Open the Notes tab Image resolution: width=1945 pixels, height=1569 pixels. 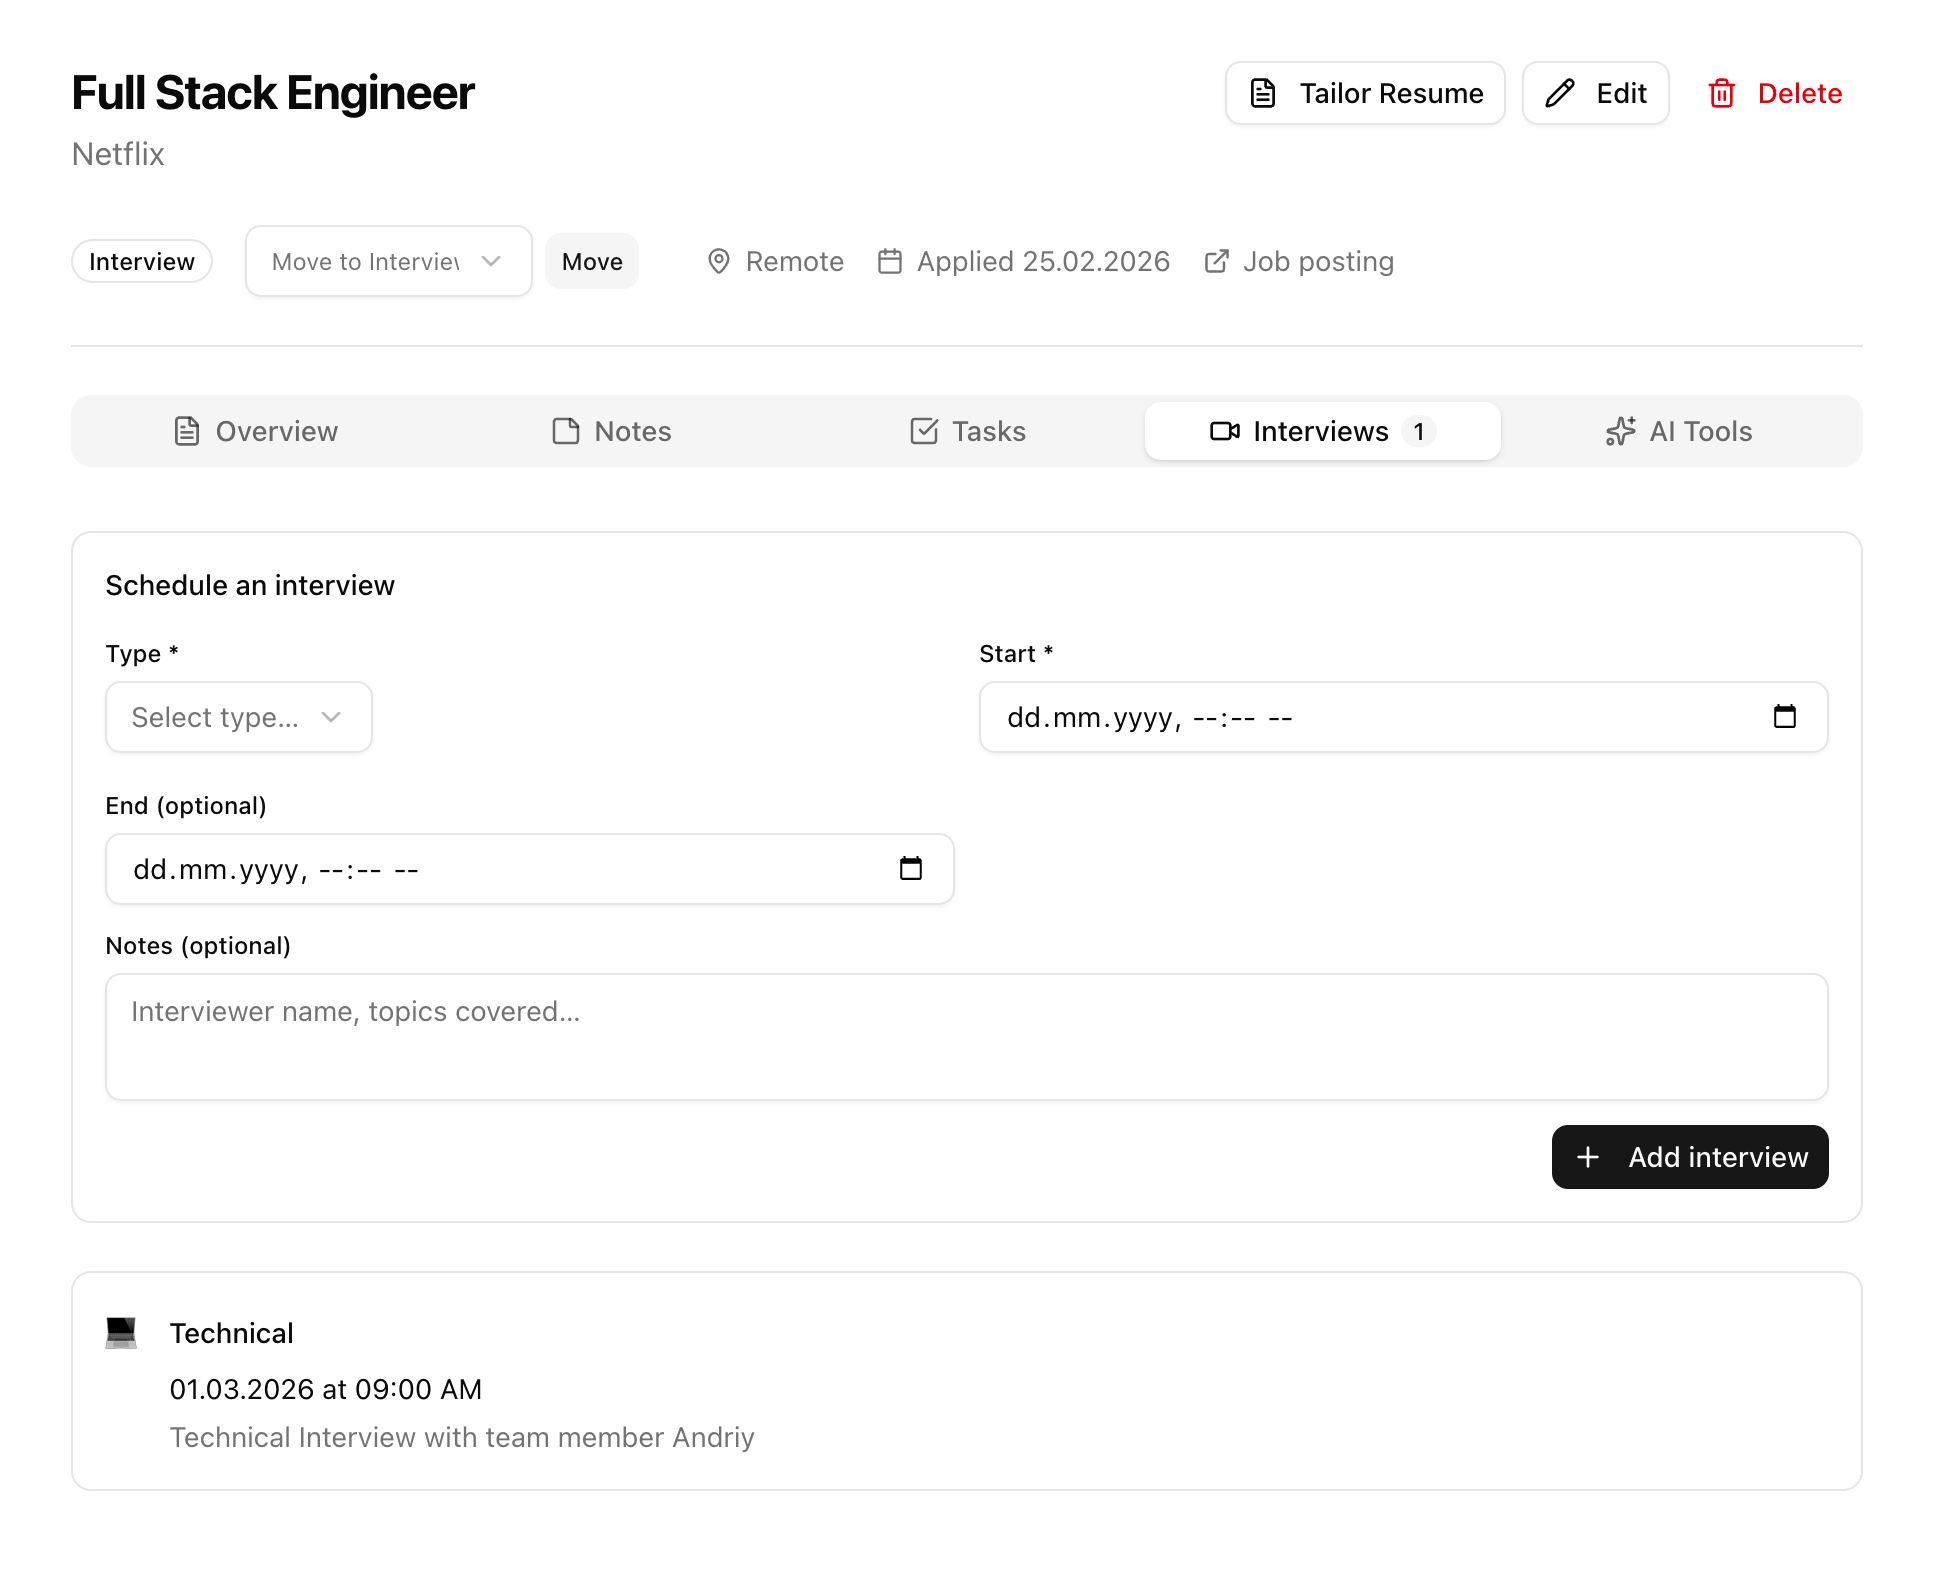point(612,431)
